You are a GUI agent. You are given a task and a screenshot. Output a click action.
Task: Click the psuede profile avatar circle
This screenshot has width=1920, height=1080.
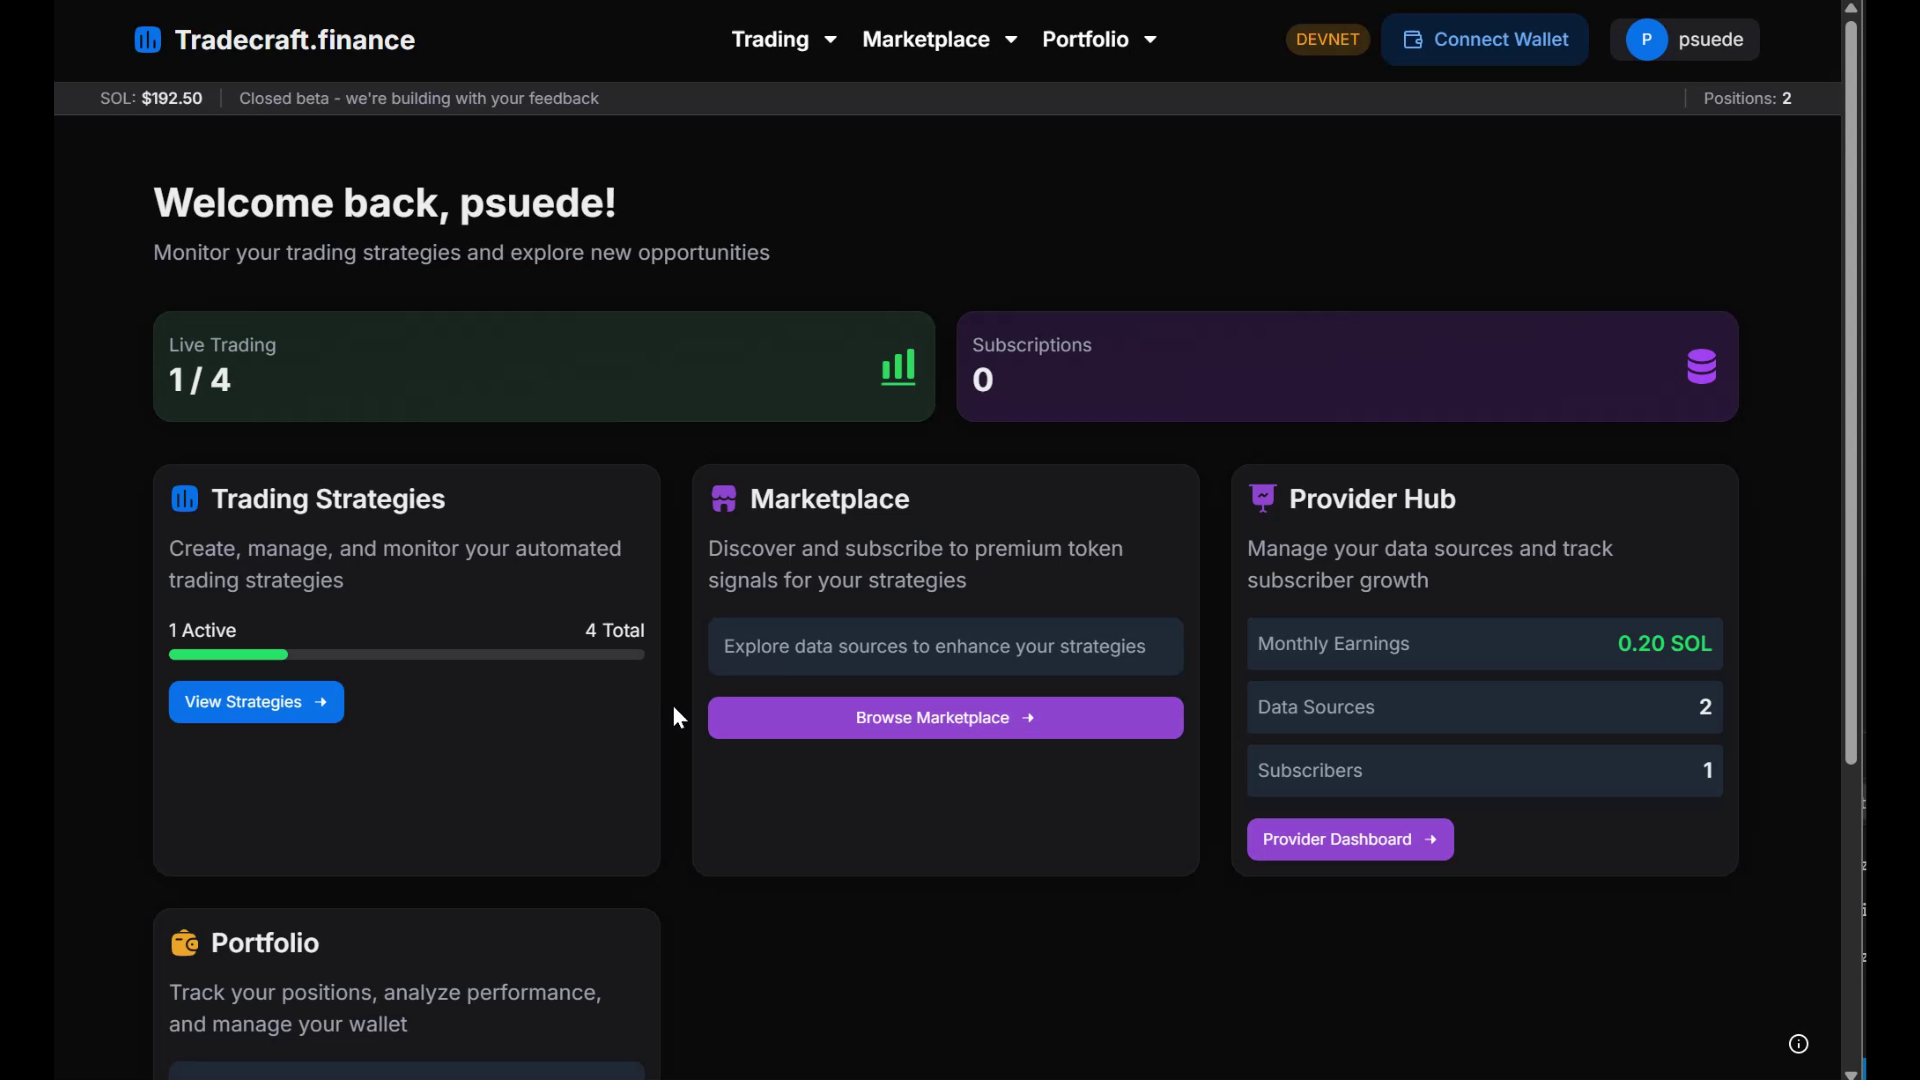(x=1646, y=40)
